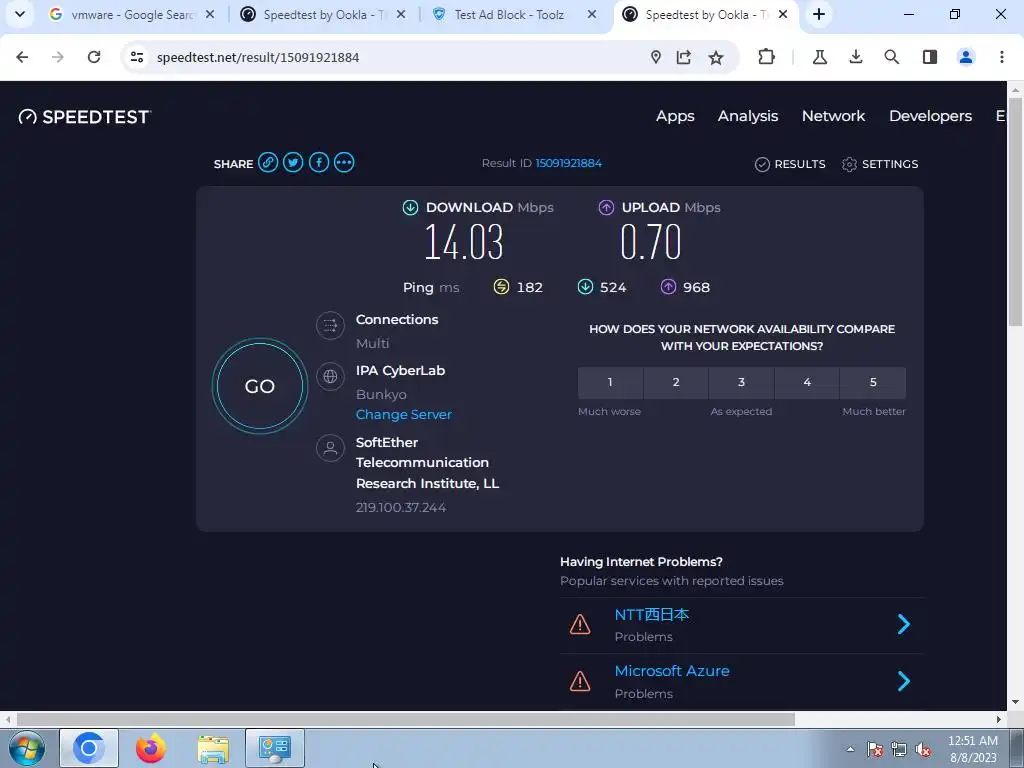Open the Control Panel taskbar icon
The width and height of the screenshot is (1024, 768).
[274, 748]
